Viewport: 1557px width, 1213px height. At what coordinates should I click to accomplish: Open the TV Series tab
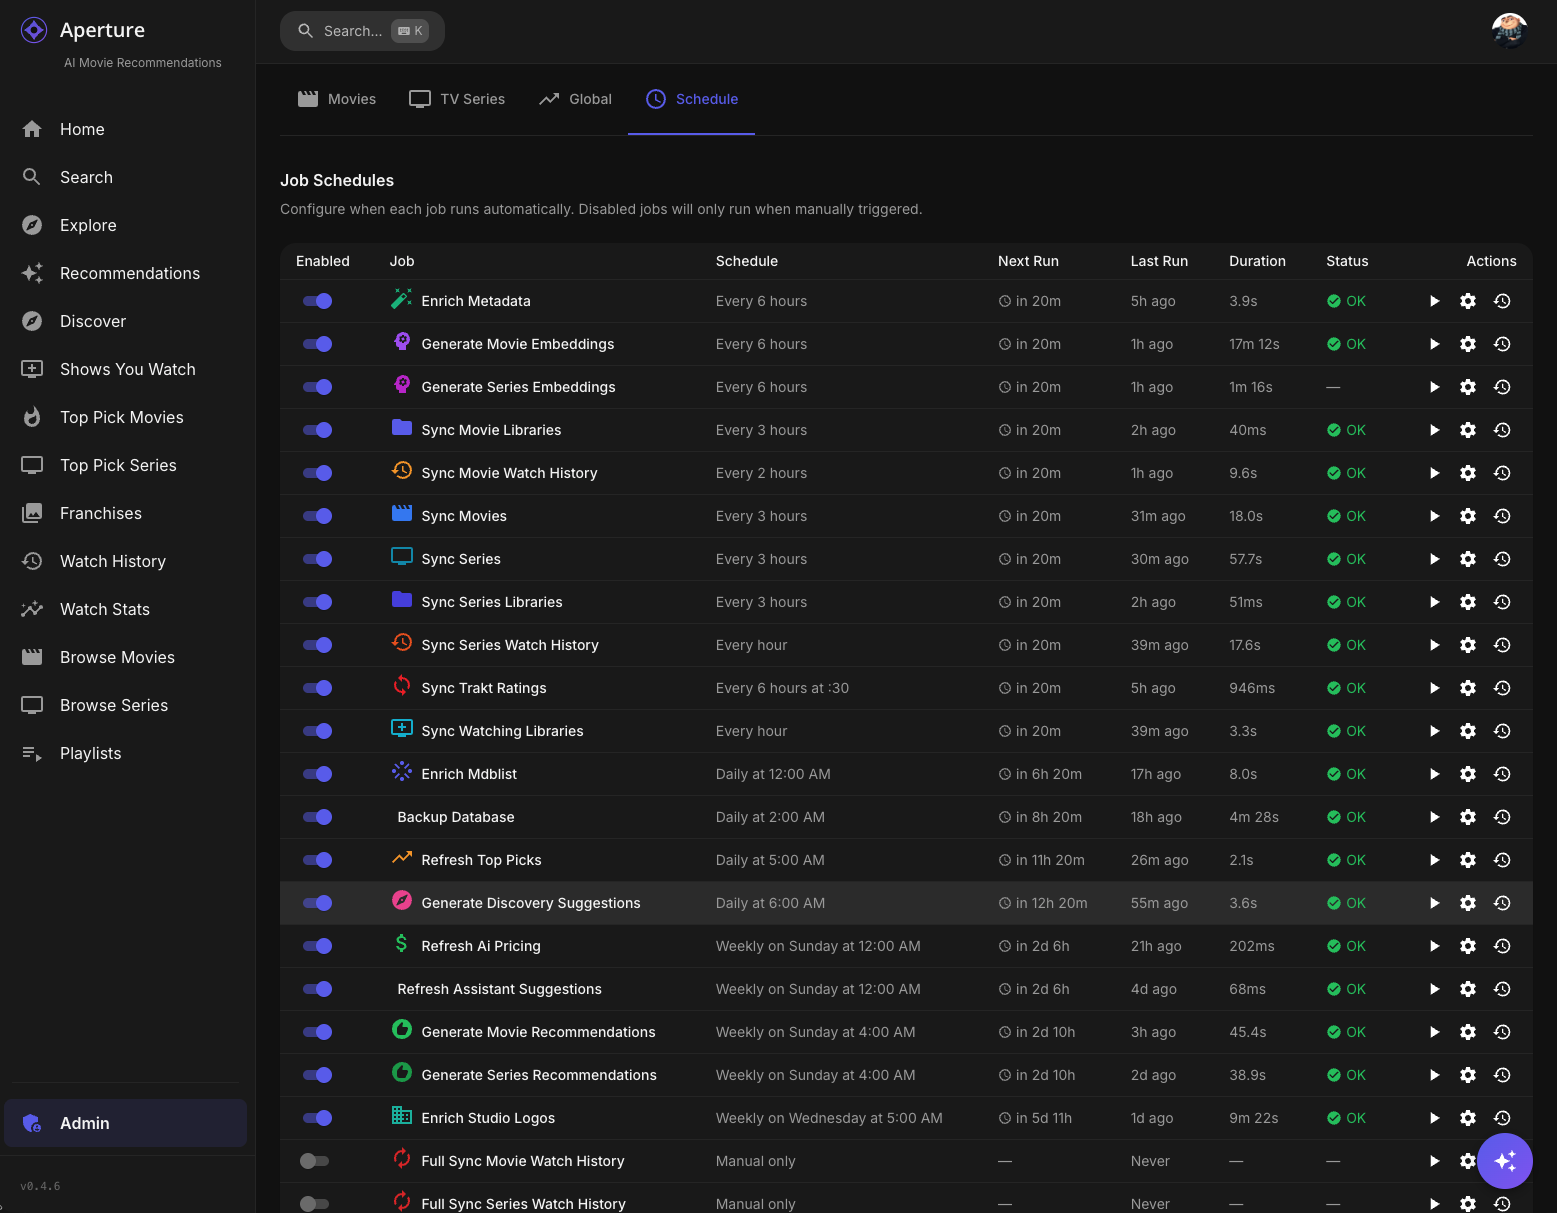(x=457, y=99)
